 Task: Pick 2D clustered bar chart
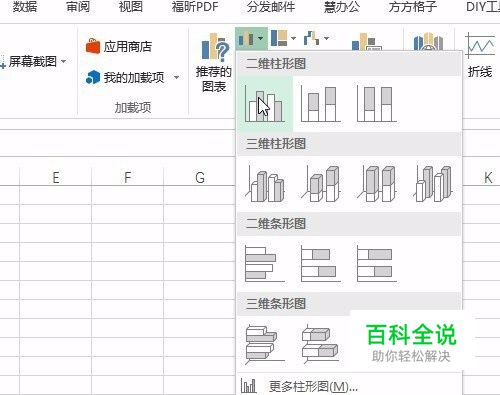[x=265, y=264]
